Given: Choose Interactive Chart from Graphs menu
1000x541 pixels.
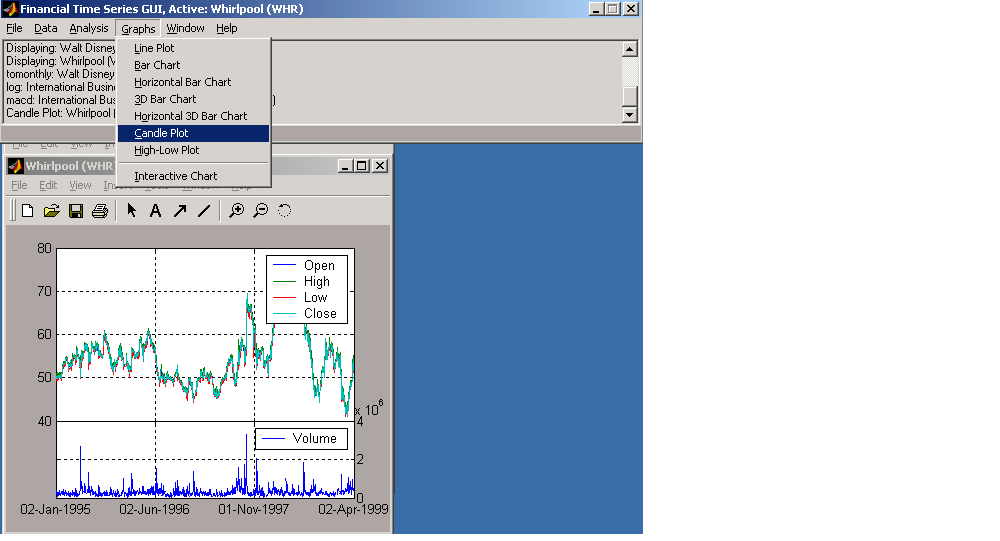Looking at the screenshot, I should tap(193, 176).
